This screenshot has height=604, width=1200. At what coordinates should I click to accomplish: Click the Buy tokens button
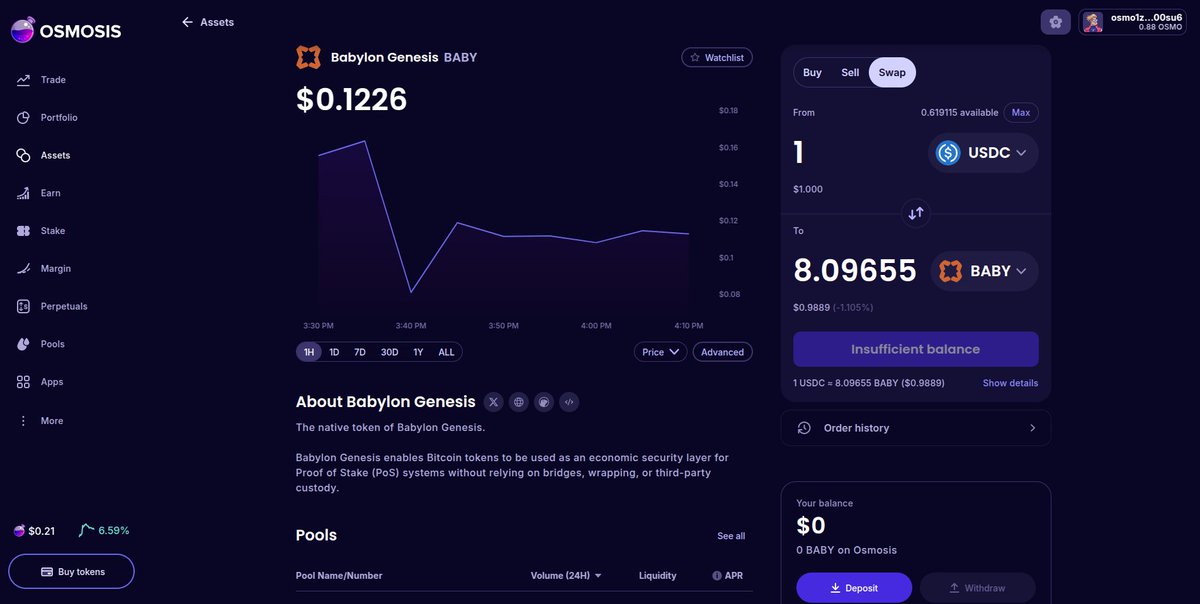[71, 572]
